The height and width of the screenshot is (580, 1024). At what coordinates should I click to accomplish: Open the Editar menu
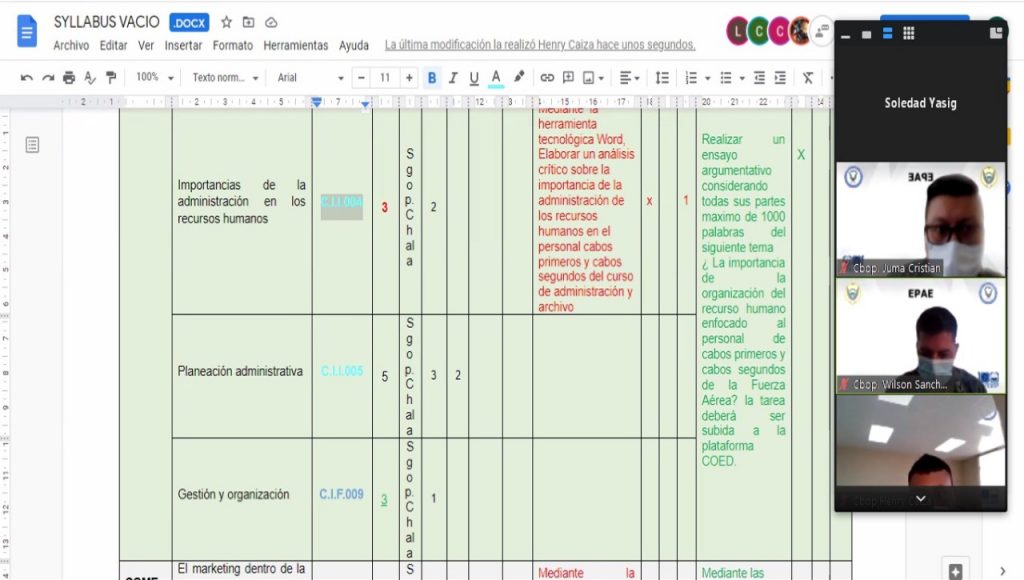(x=114, y=45)
